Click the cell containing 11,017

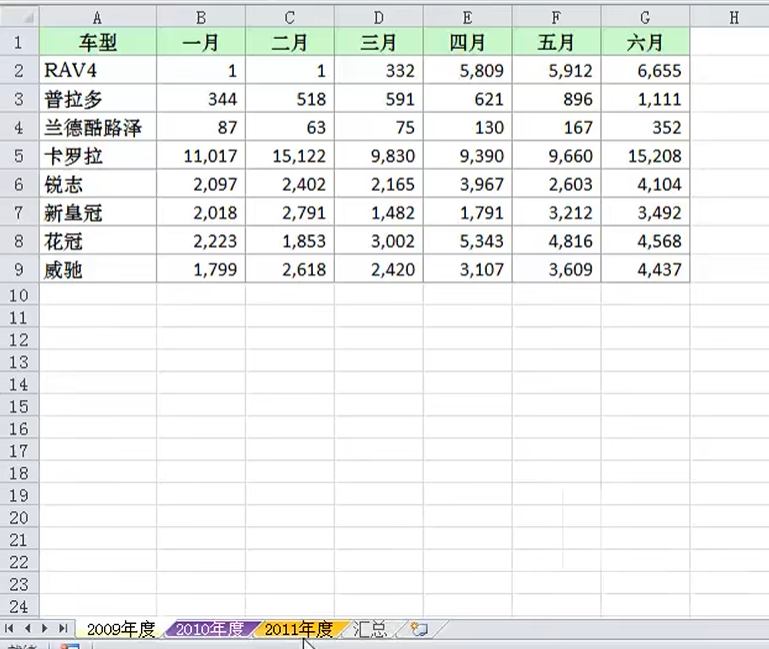pos(201,156)
